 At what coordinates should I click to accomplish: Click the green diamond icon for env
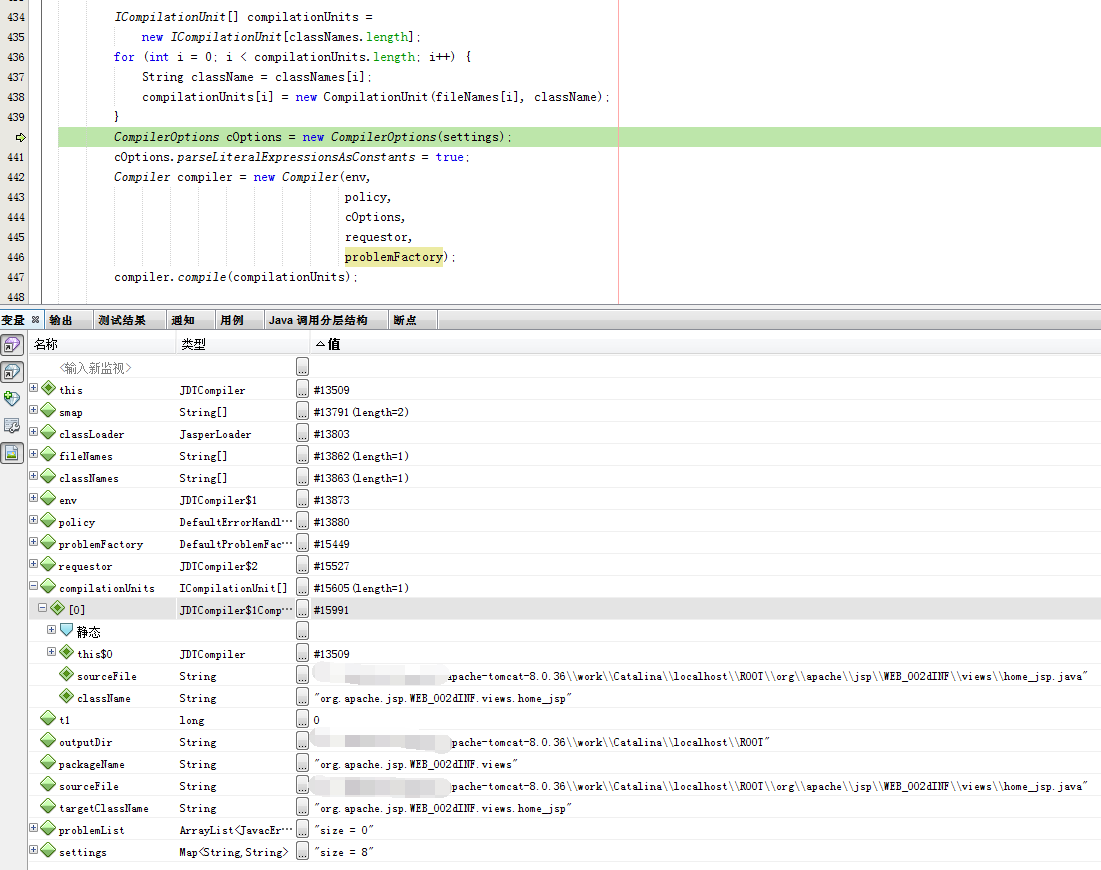(x=48, y=498)
